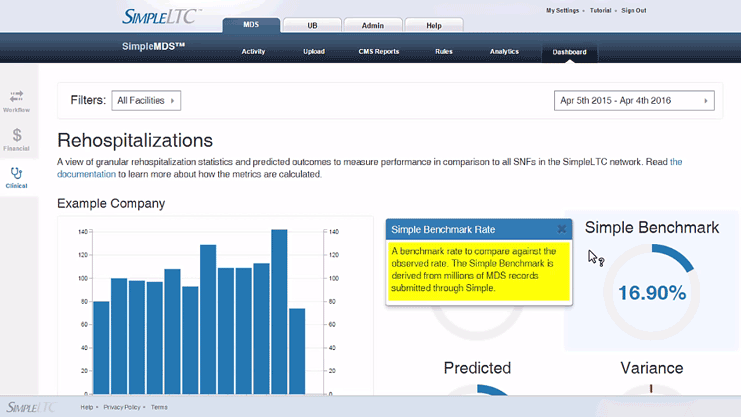Open My Settings link
The image size is (741, 417).
pos(563,10)
